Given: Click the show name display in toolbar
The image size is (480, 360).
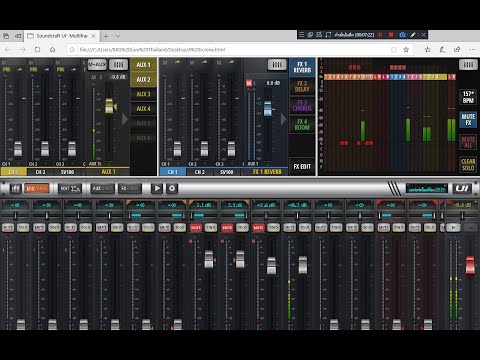Looking at the screenshot, I should point(427,189).
